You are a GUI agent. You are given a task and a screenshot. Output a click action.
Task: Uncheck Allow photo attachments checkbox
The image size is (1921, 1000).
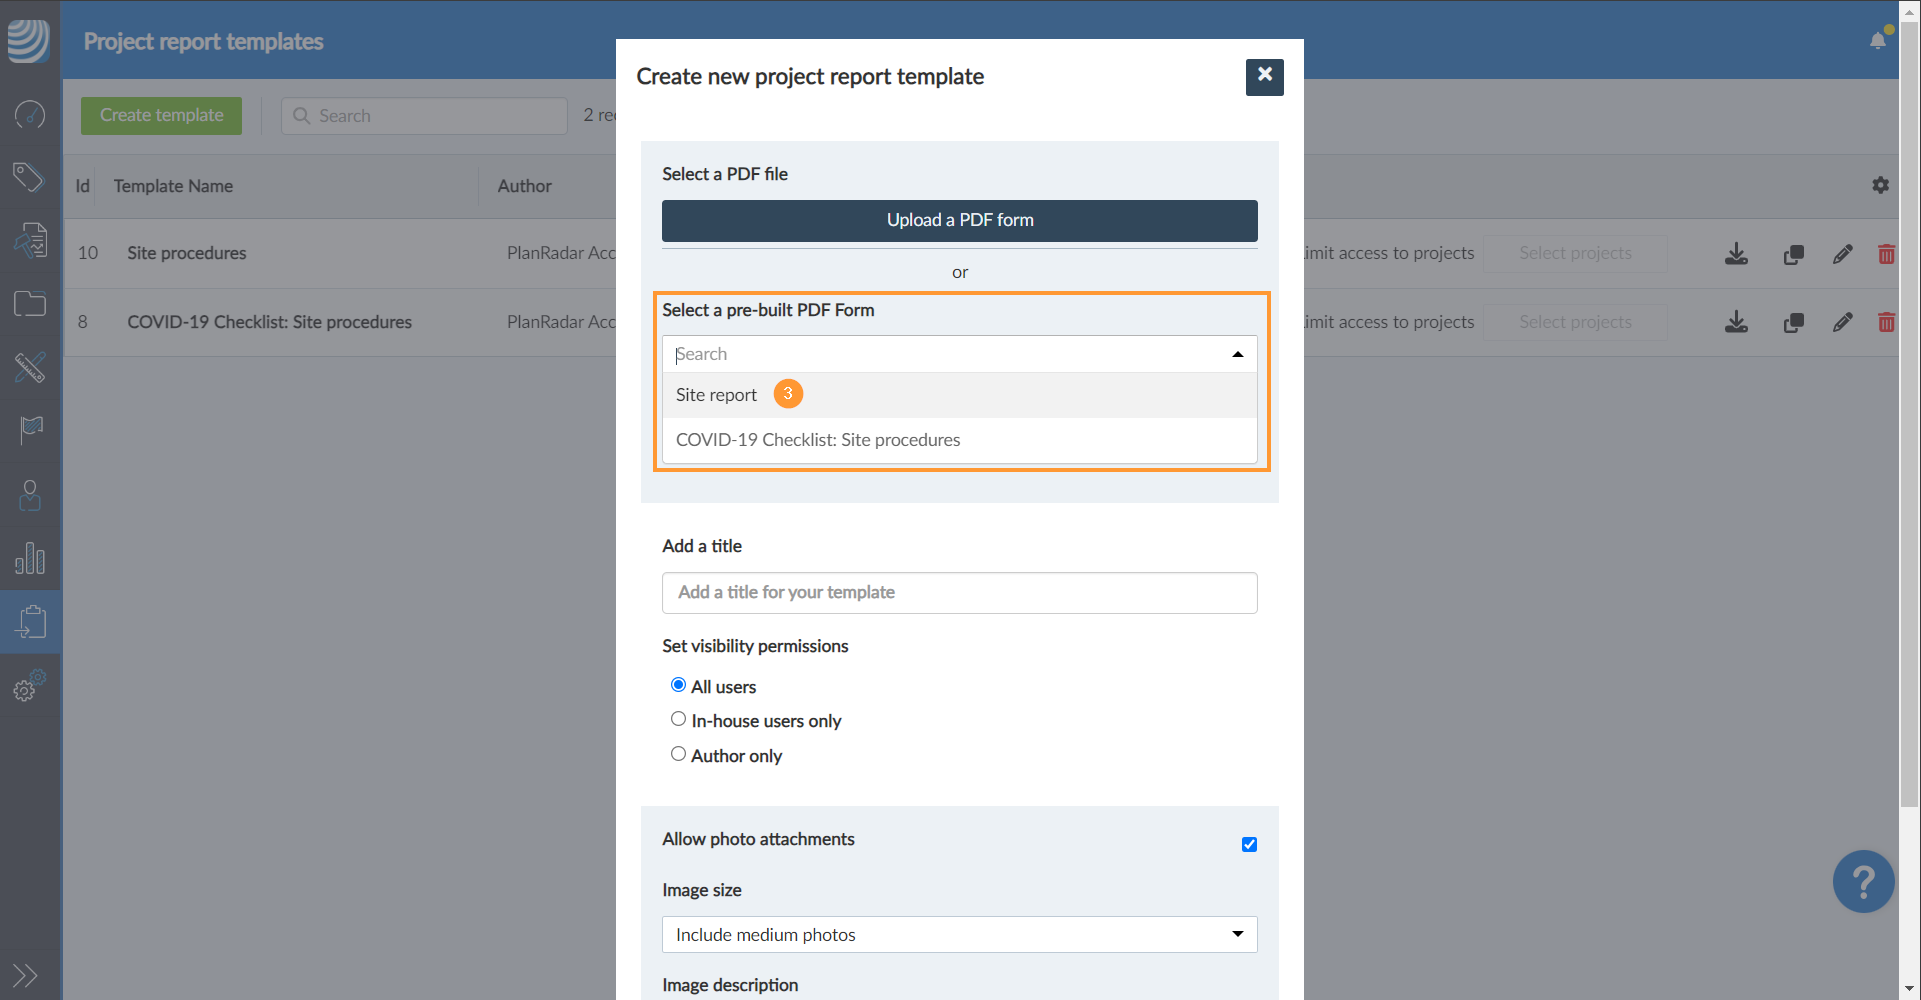[1249, 844]
